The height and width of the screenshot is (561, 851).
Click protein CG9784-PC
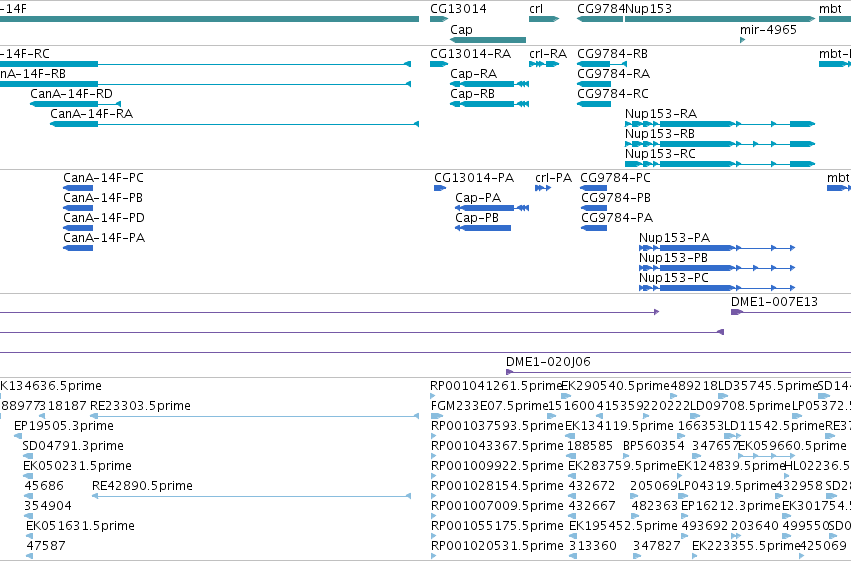click(x=615, y=178)
